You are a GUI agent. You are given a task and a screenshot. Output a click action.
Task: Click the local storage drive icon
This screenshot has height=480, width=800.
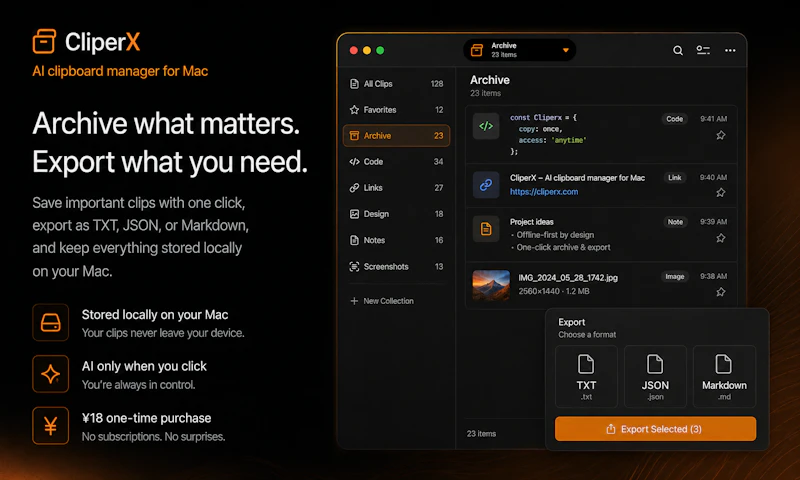[x=51, y=322]
